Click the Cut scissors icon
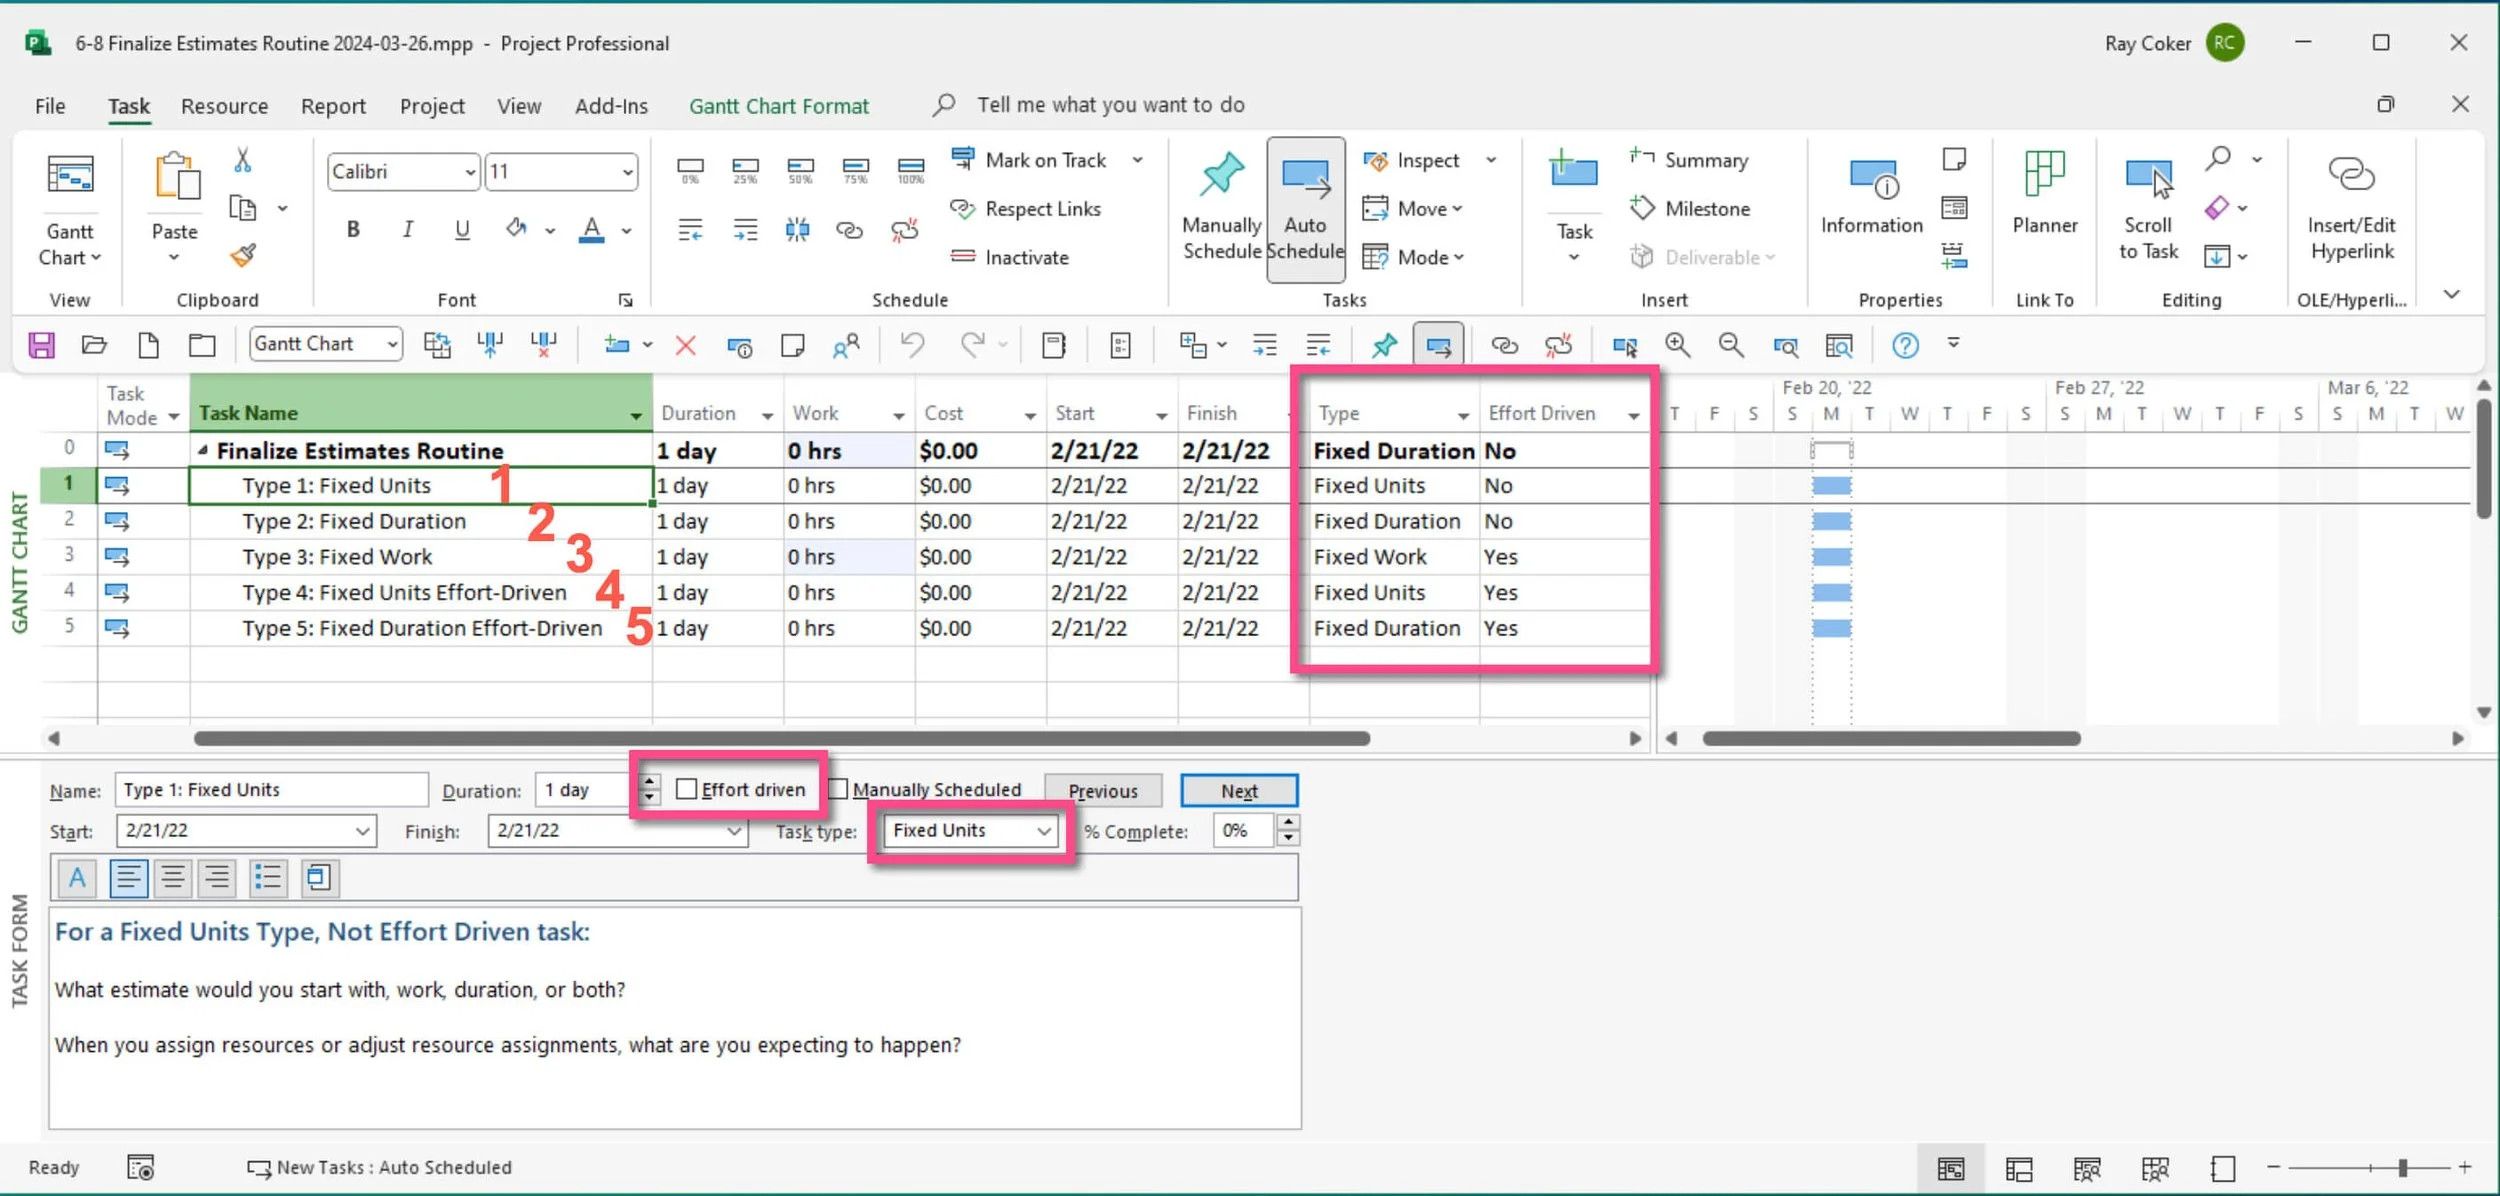The height and width of the screenshot is (1196, 2500). coord(242,160)
